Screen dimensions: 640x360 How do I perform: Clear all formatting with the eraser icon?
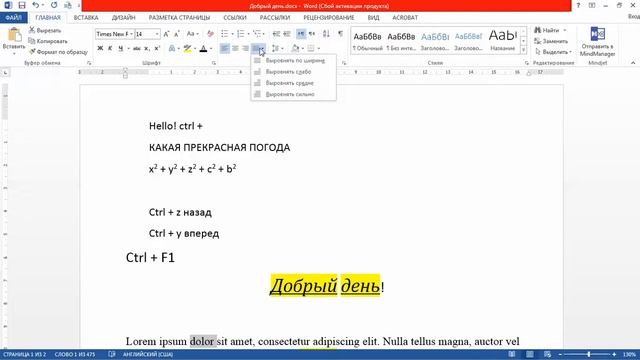(x=210, y=34)
